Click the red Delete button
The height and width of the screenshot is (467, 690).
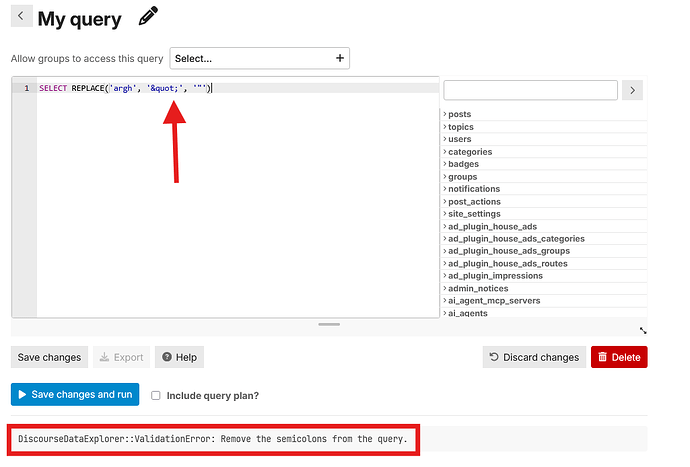tap(619, 357)
